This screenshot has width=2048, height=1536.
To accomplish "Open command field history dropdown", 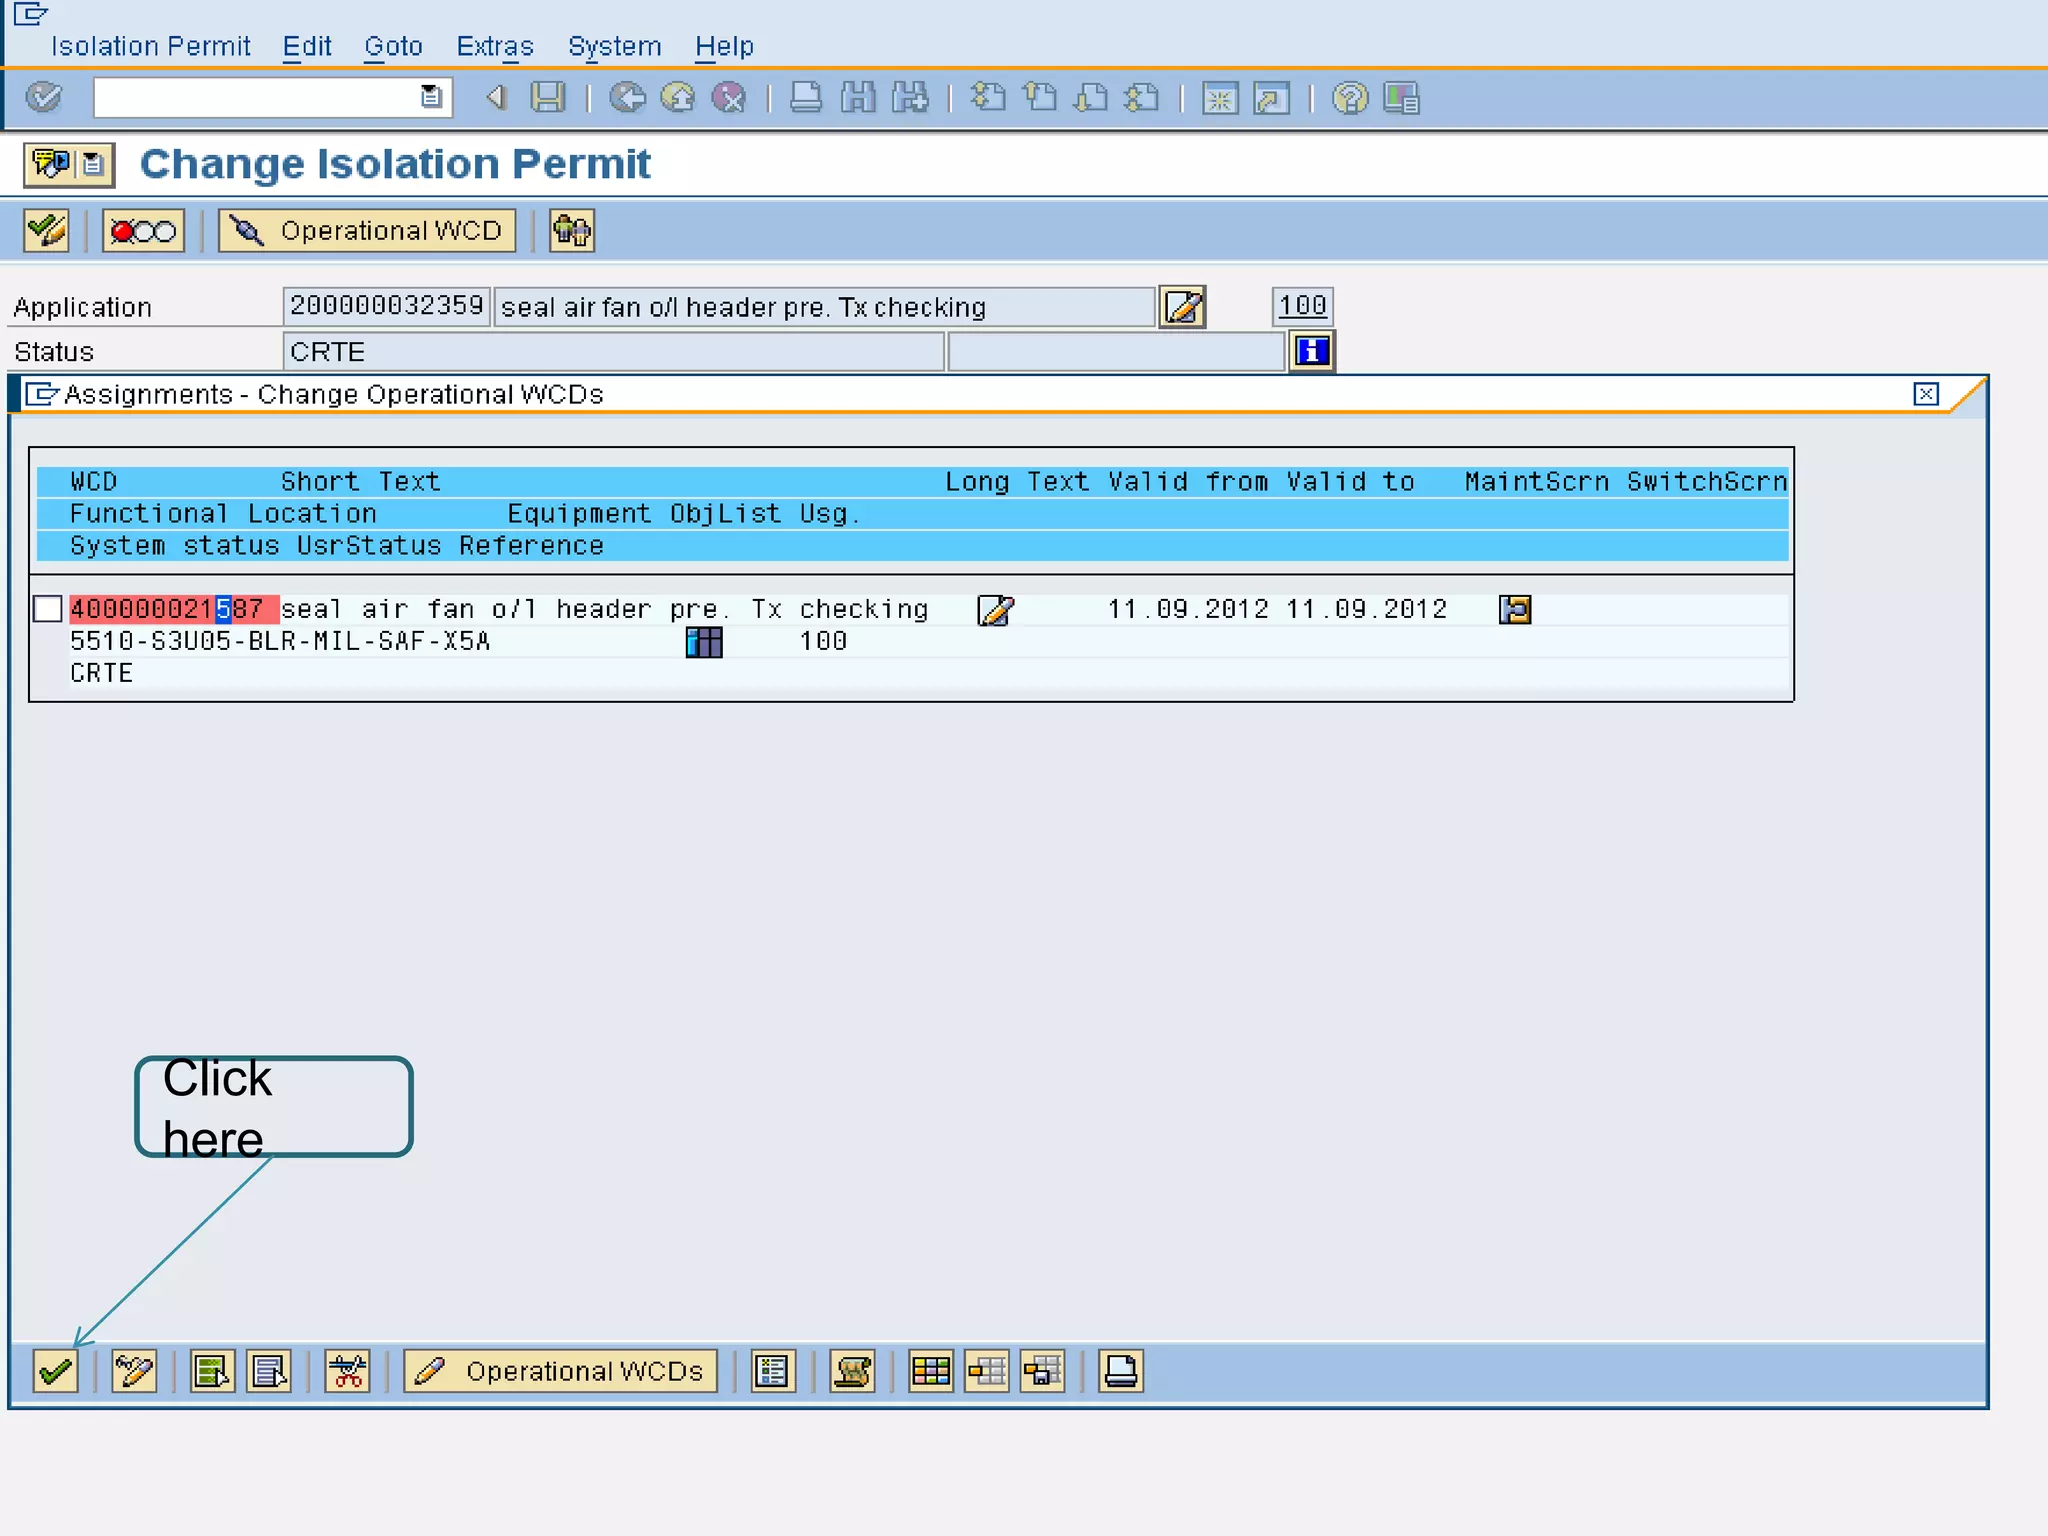I will tap(431, 98).
